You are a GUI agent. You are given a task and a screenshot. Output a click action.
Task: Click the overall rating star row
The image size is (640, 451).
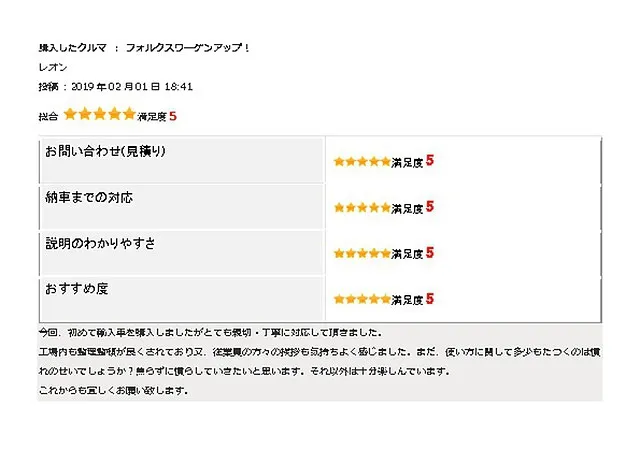pos(100,114)
